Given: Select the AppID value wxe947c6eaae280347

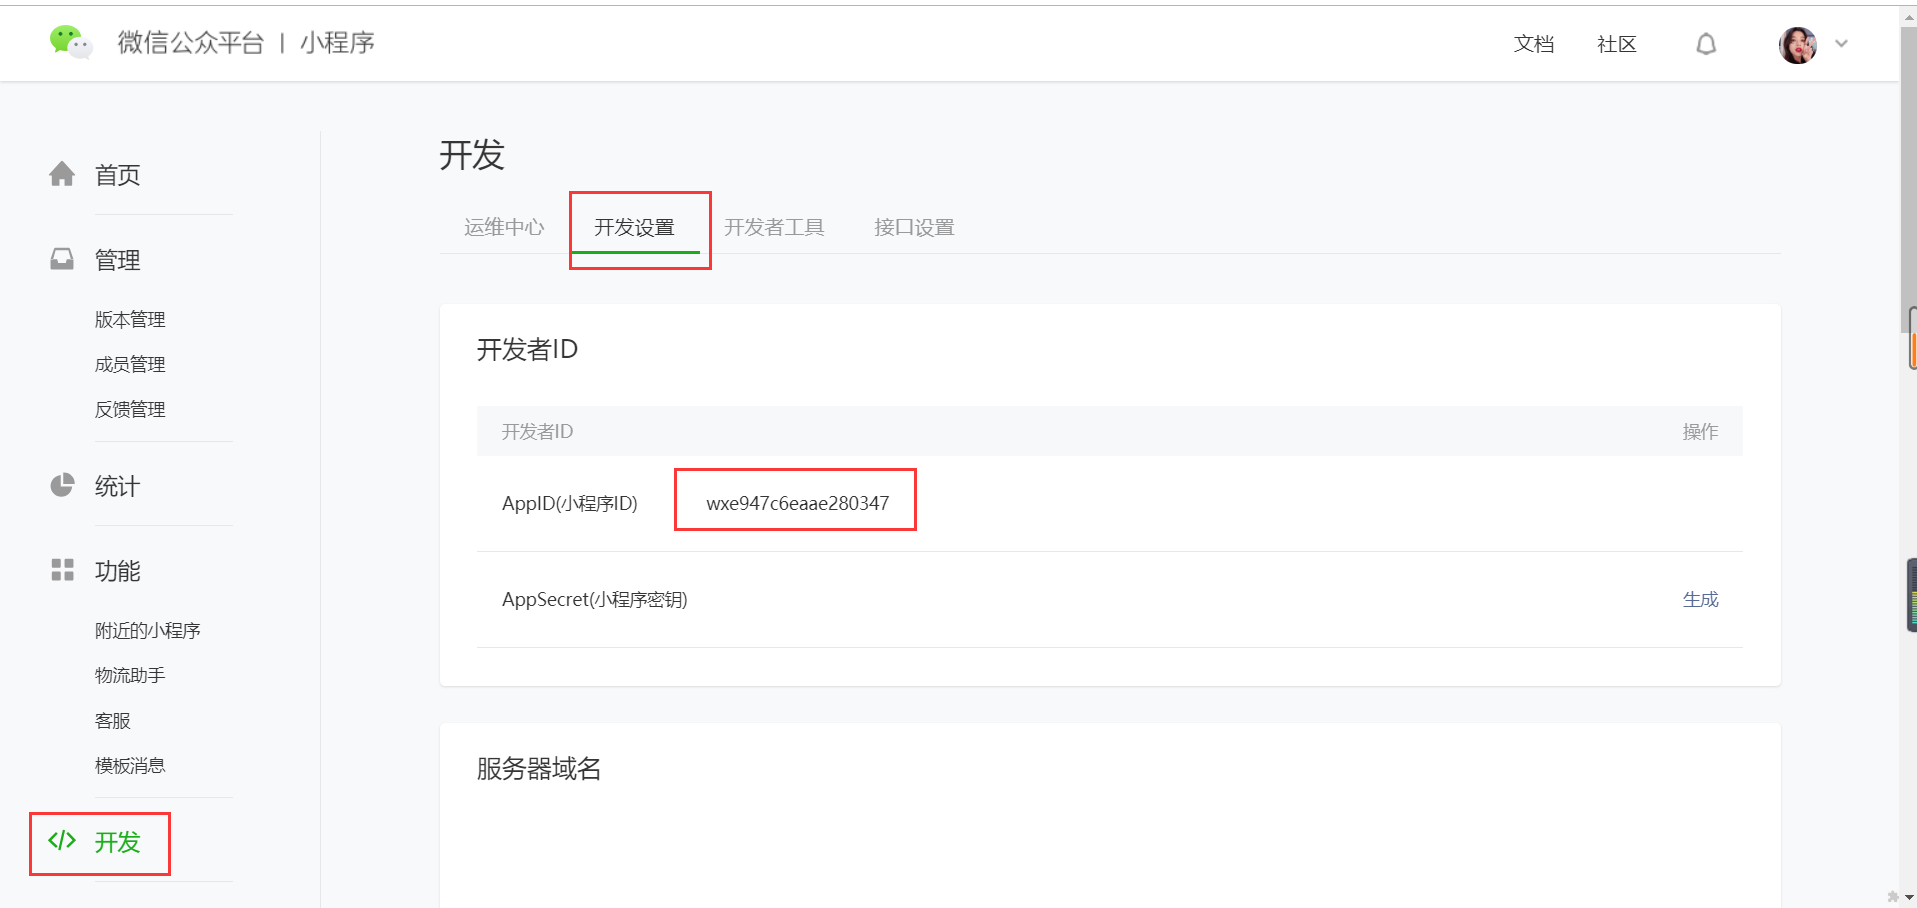Looking at the screenshot, I should point(797,503).
